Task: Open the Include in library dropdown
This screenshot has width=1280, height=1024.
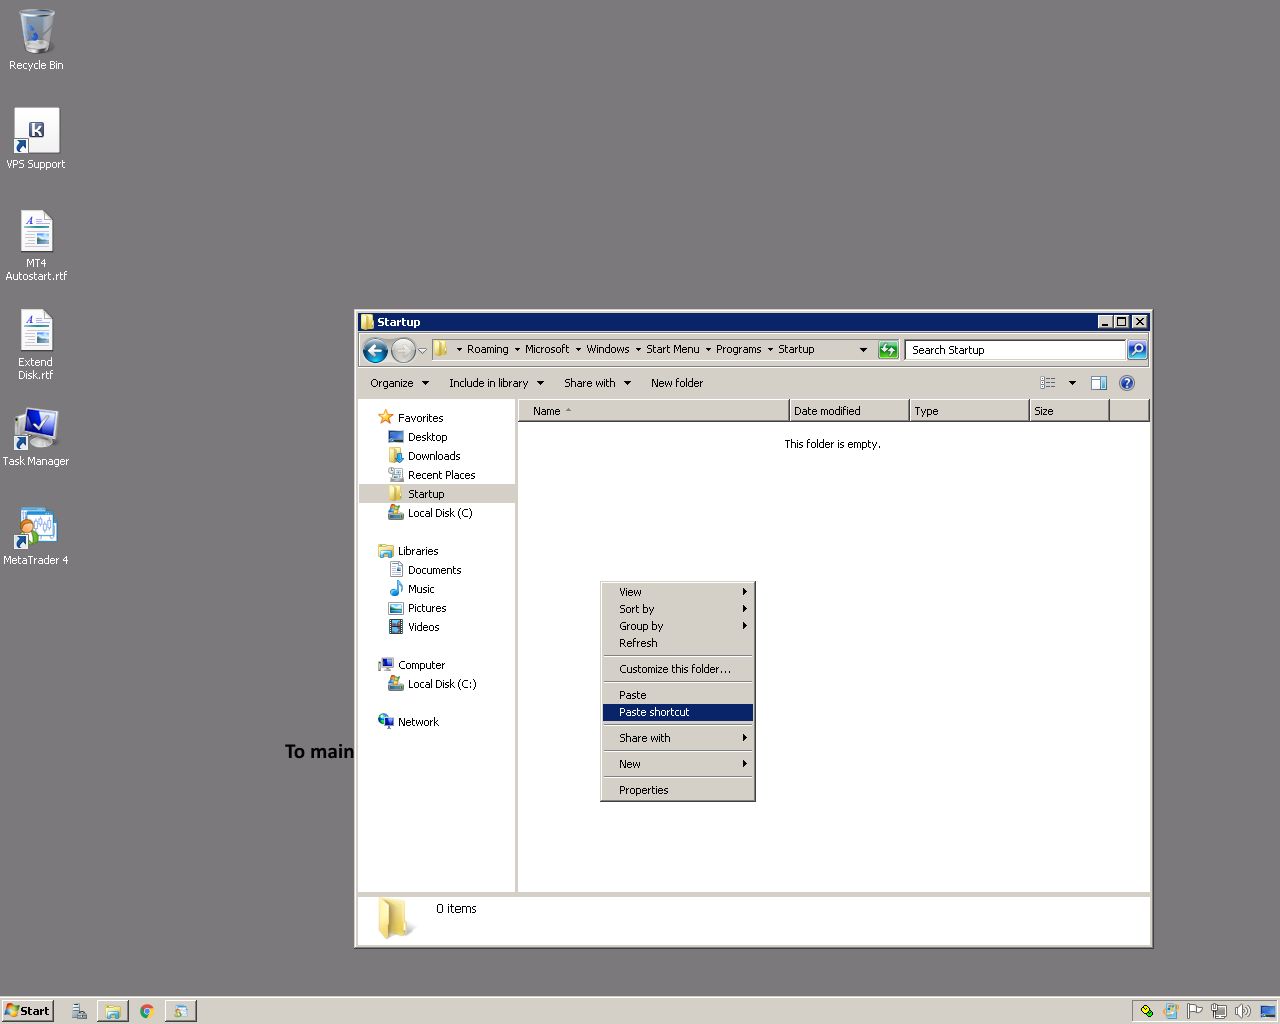Action: click(496, 383)
